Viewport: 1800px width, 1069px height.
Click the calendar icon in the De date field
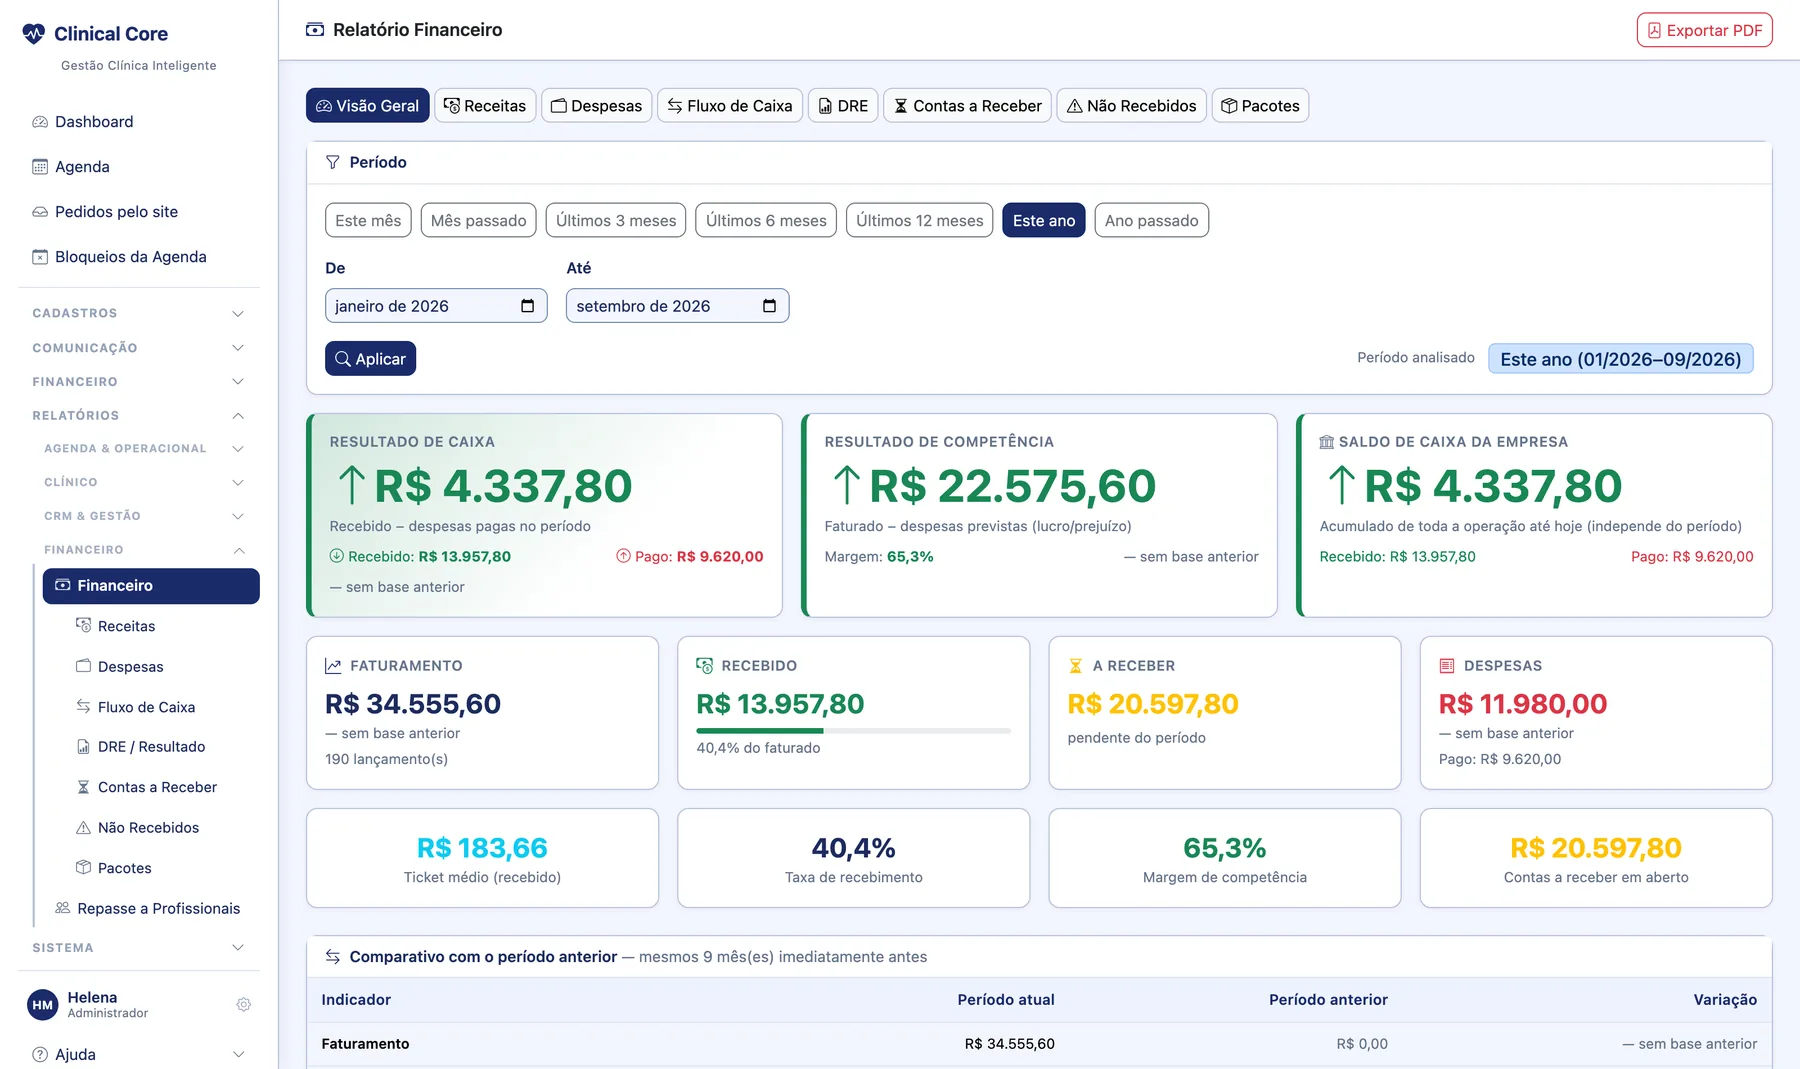click(x=527, y=306)
